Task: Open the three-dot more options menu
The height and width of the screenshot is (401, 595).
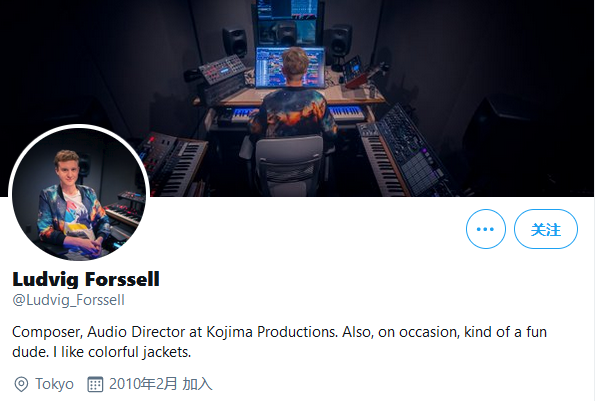Action: tap(486, 229)
